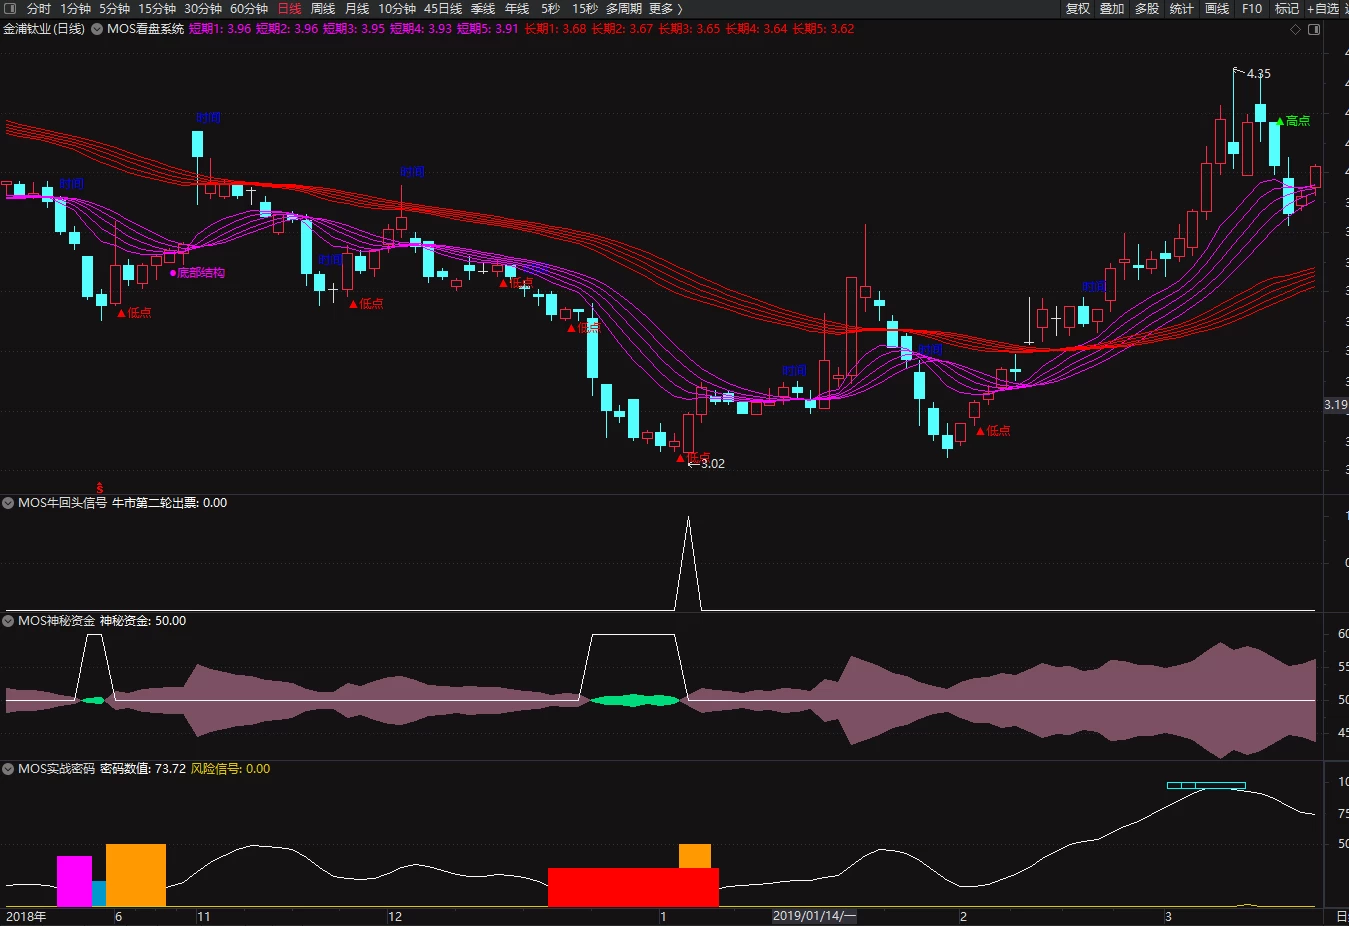This screenshot has width=1349, height=926.
Task: Switch to 月线 monthly chart
Action: point(357,9)
